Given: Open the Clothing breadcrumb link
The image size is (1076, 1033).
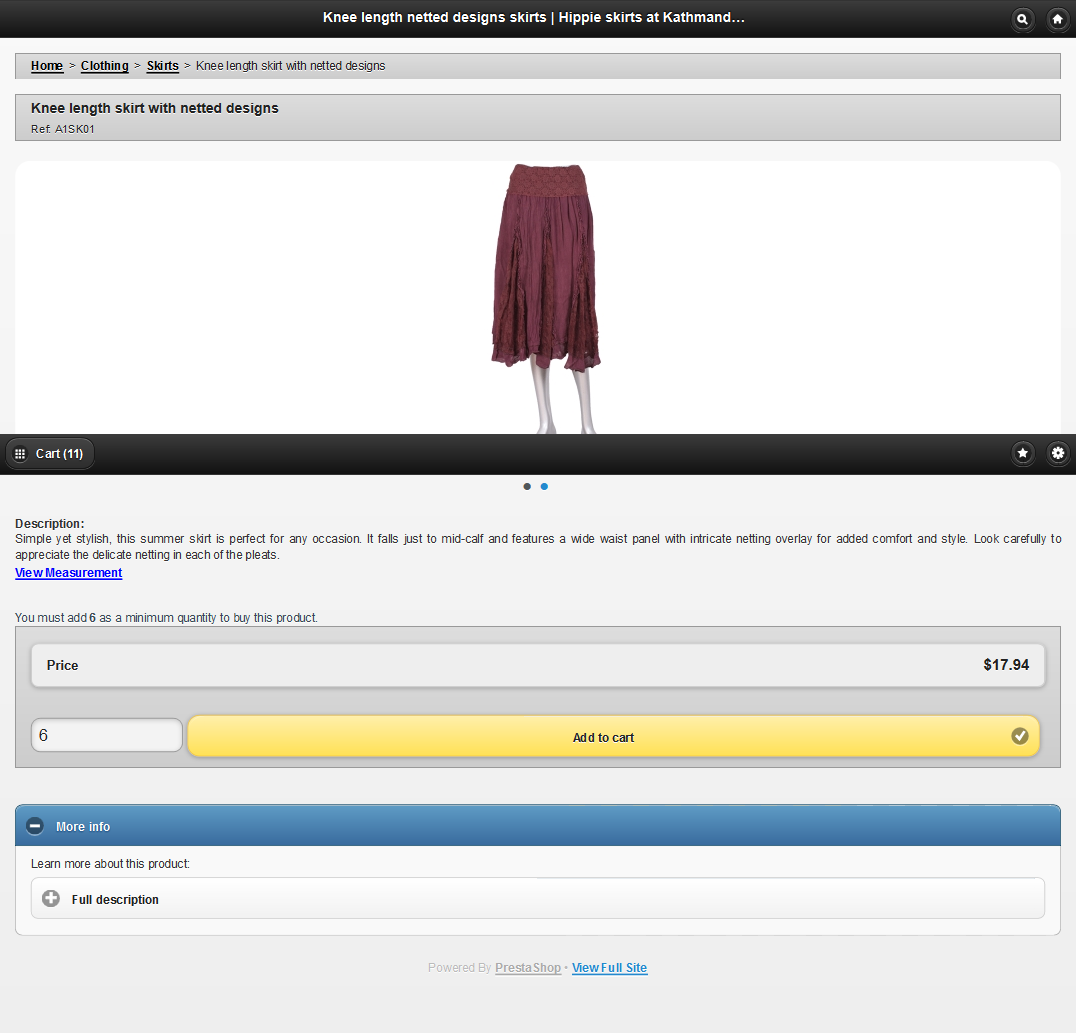Looking at the screenshot, I should [104, 66].
